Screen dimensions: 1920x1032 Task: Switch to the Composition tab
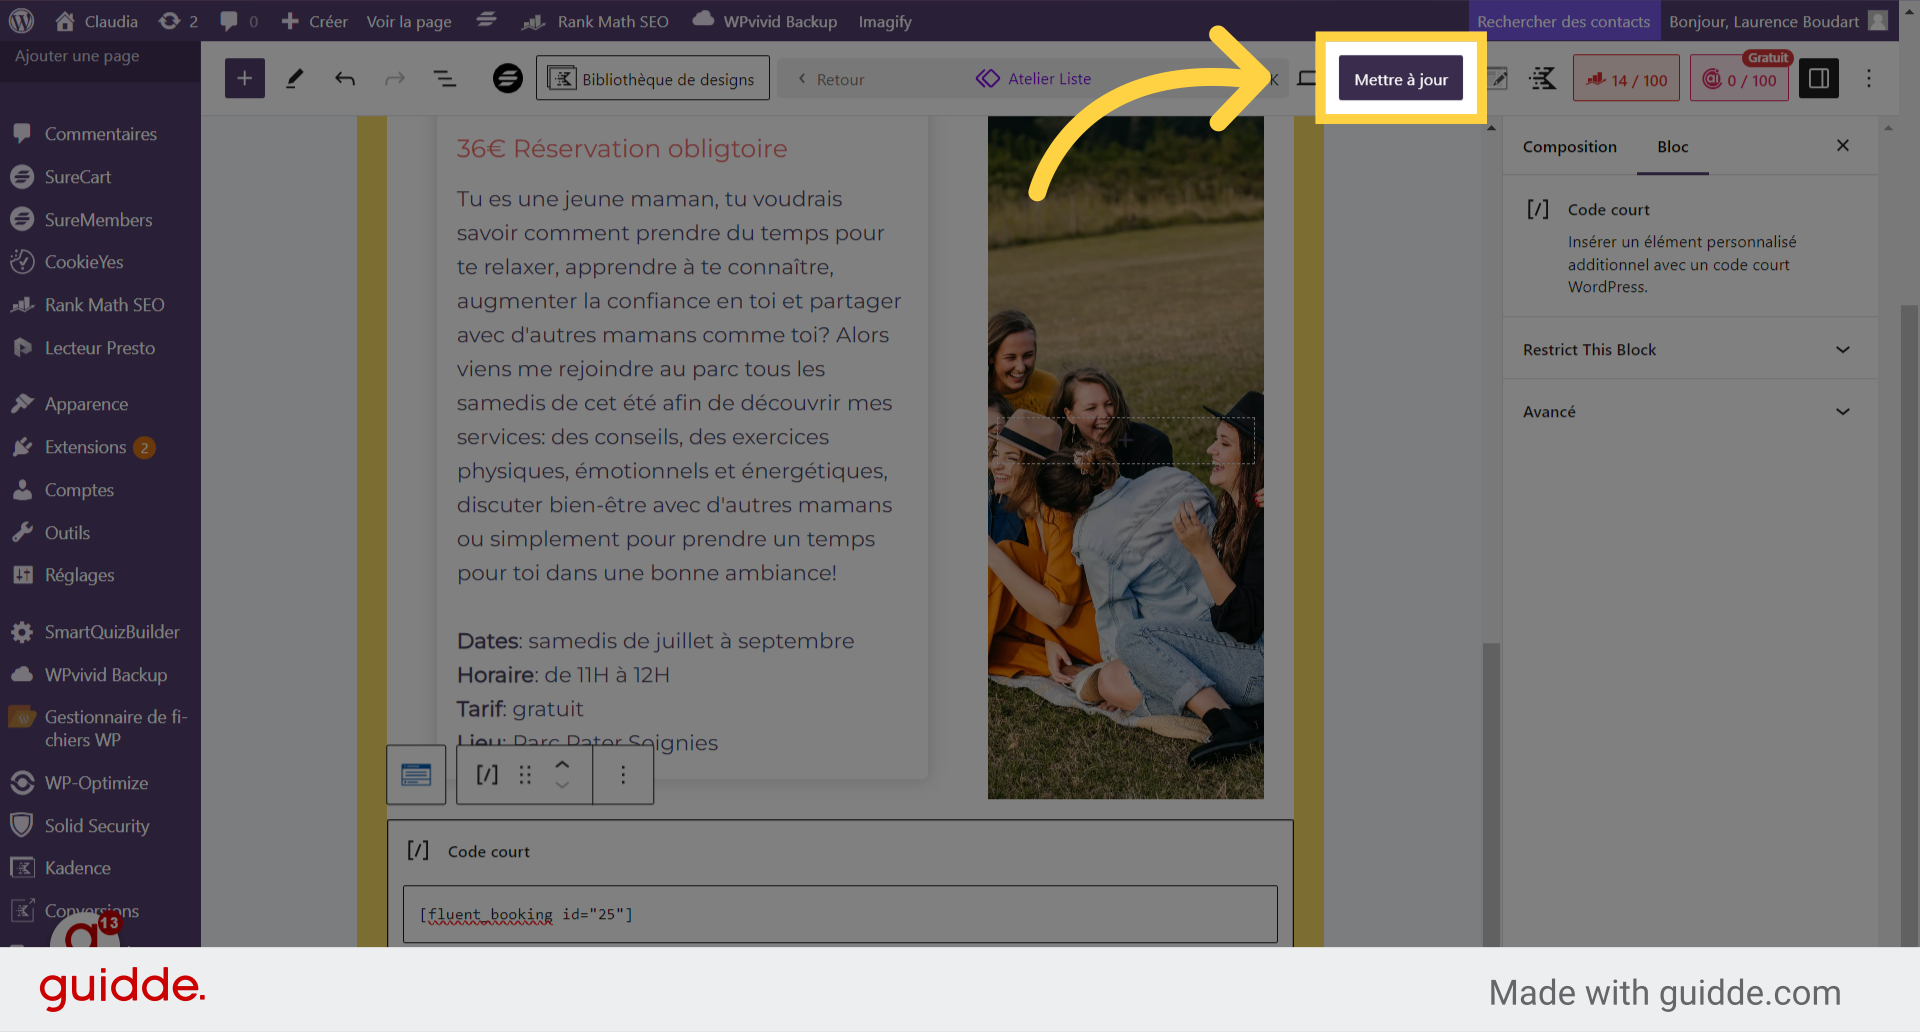click(1569, 147)
